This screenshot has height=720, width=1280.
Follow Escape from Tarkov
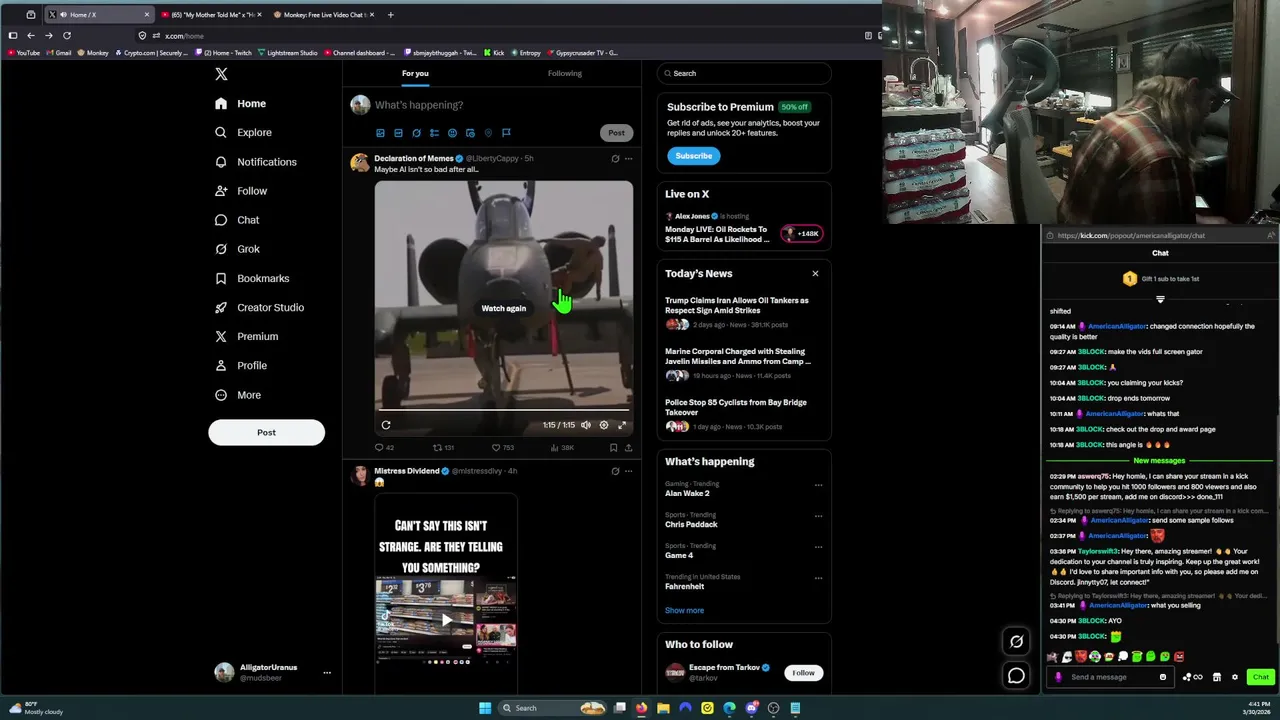click(x=803, y=673)
